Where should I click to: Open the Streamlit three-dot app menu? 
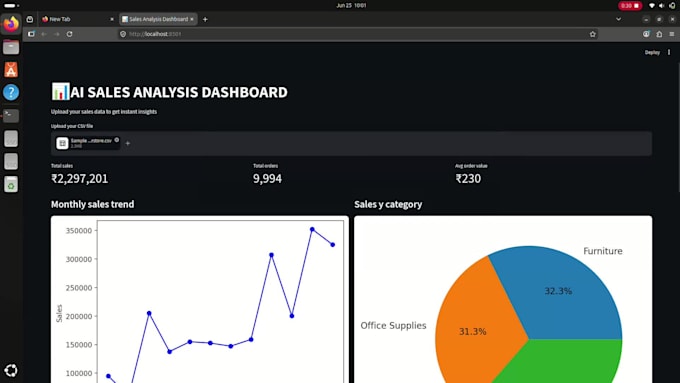coord(669,52)
